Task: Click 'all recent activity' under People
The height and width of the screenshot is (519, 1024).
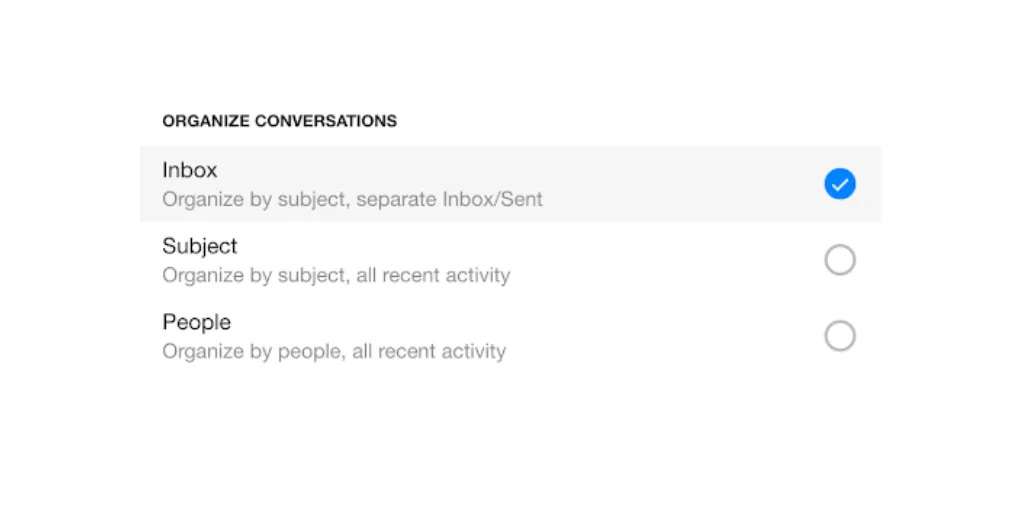Action: pos(429,351)
